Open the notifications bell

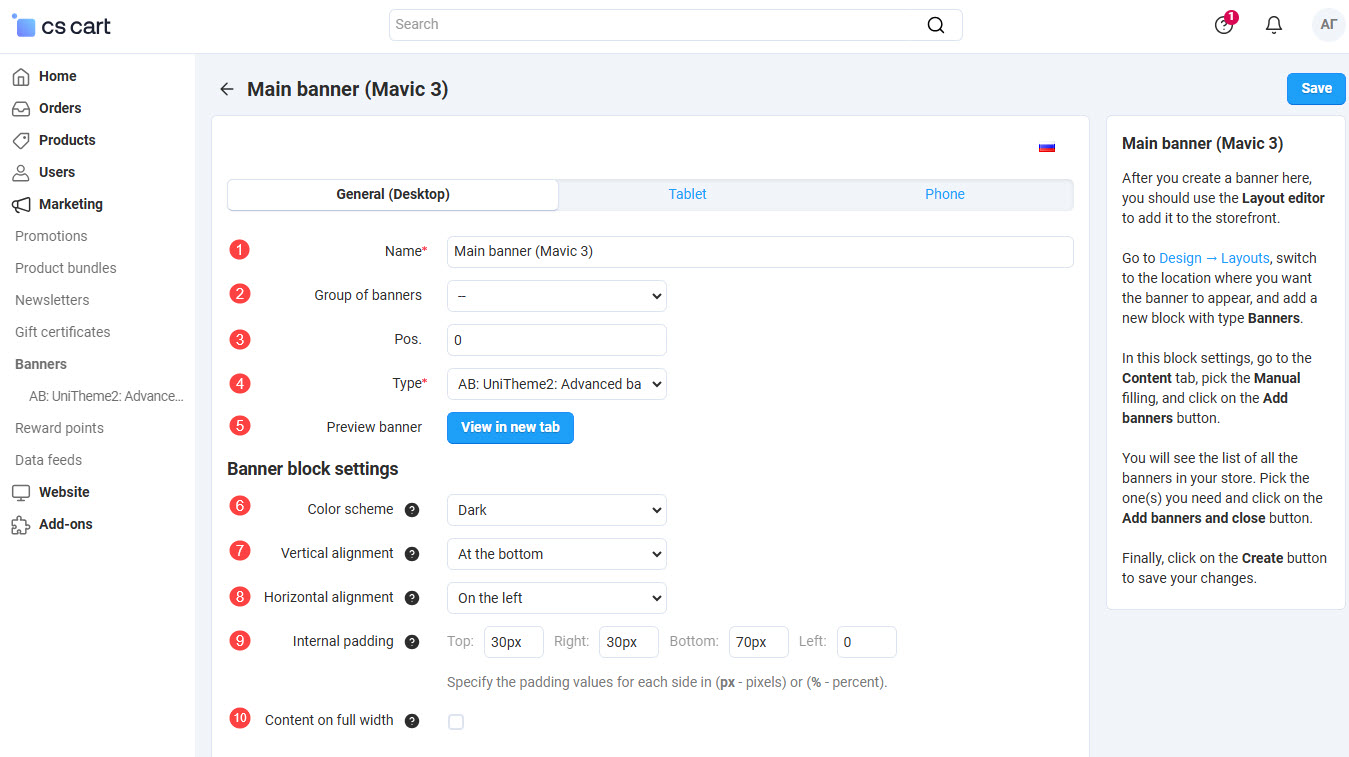tap(1274, 25)
